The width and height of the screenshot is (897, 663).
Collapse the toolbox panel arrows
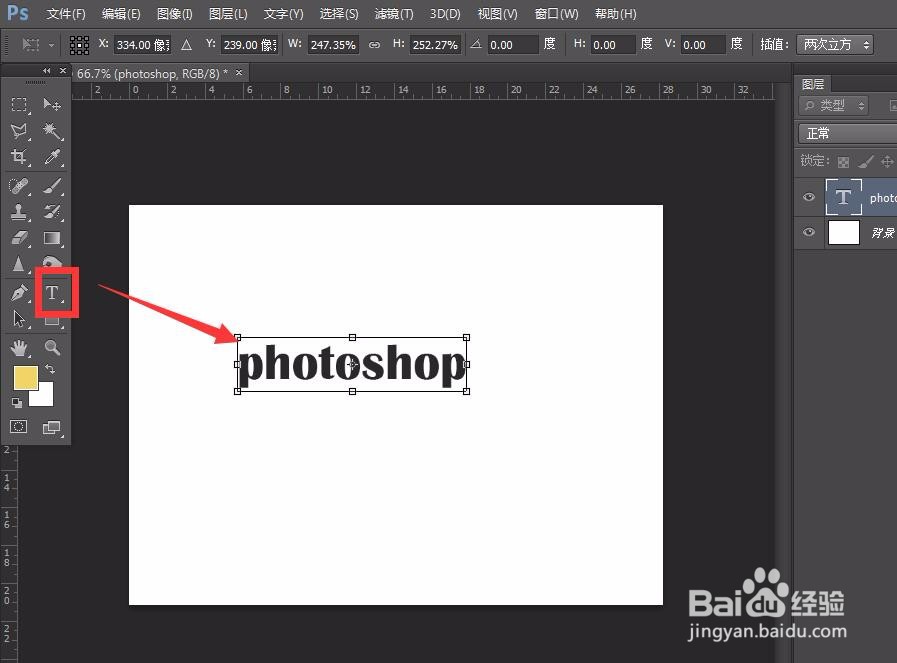coord(47,70)
